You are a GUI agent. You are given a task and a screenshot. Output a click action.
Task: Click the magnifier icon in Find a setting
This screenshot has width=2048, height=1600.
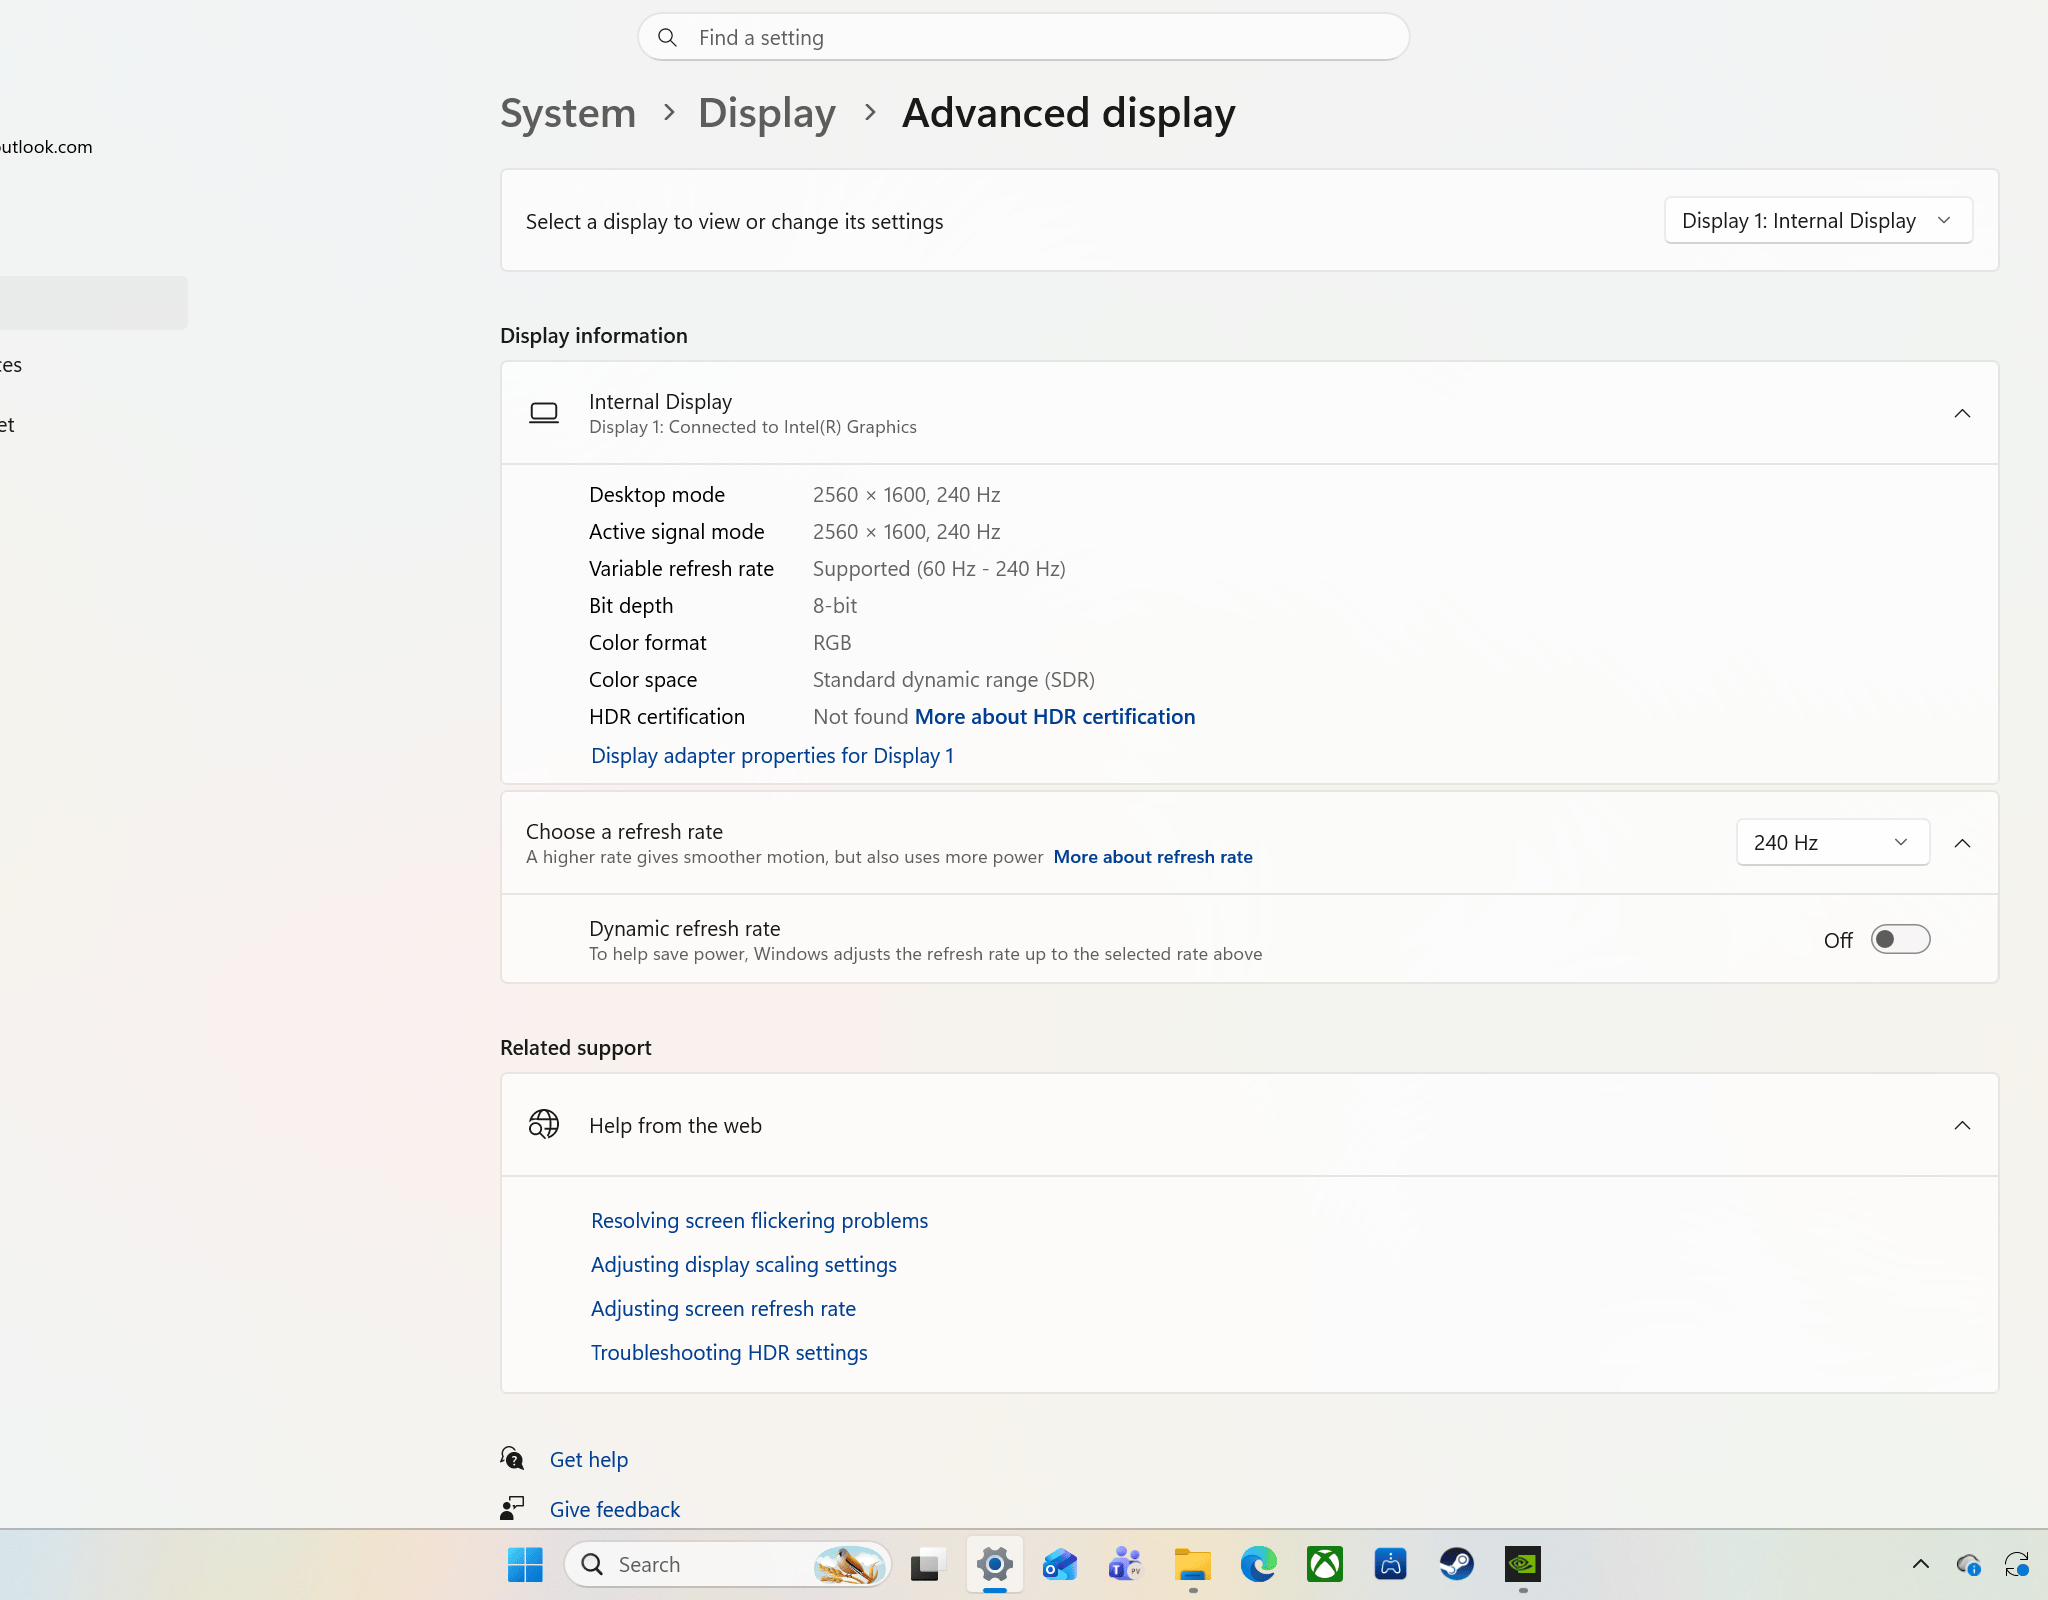click(667, 37)
